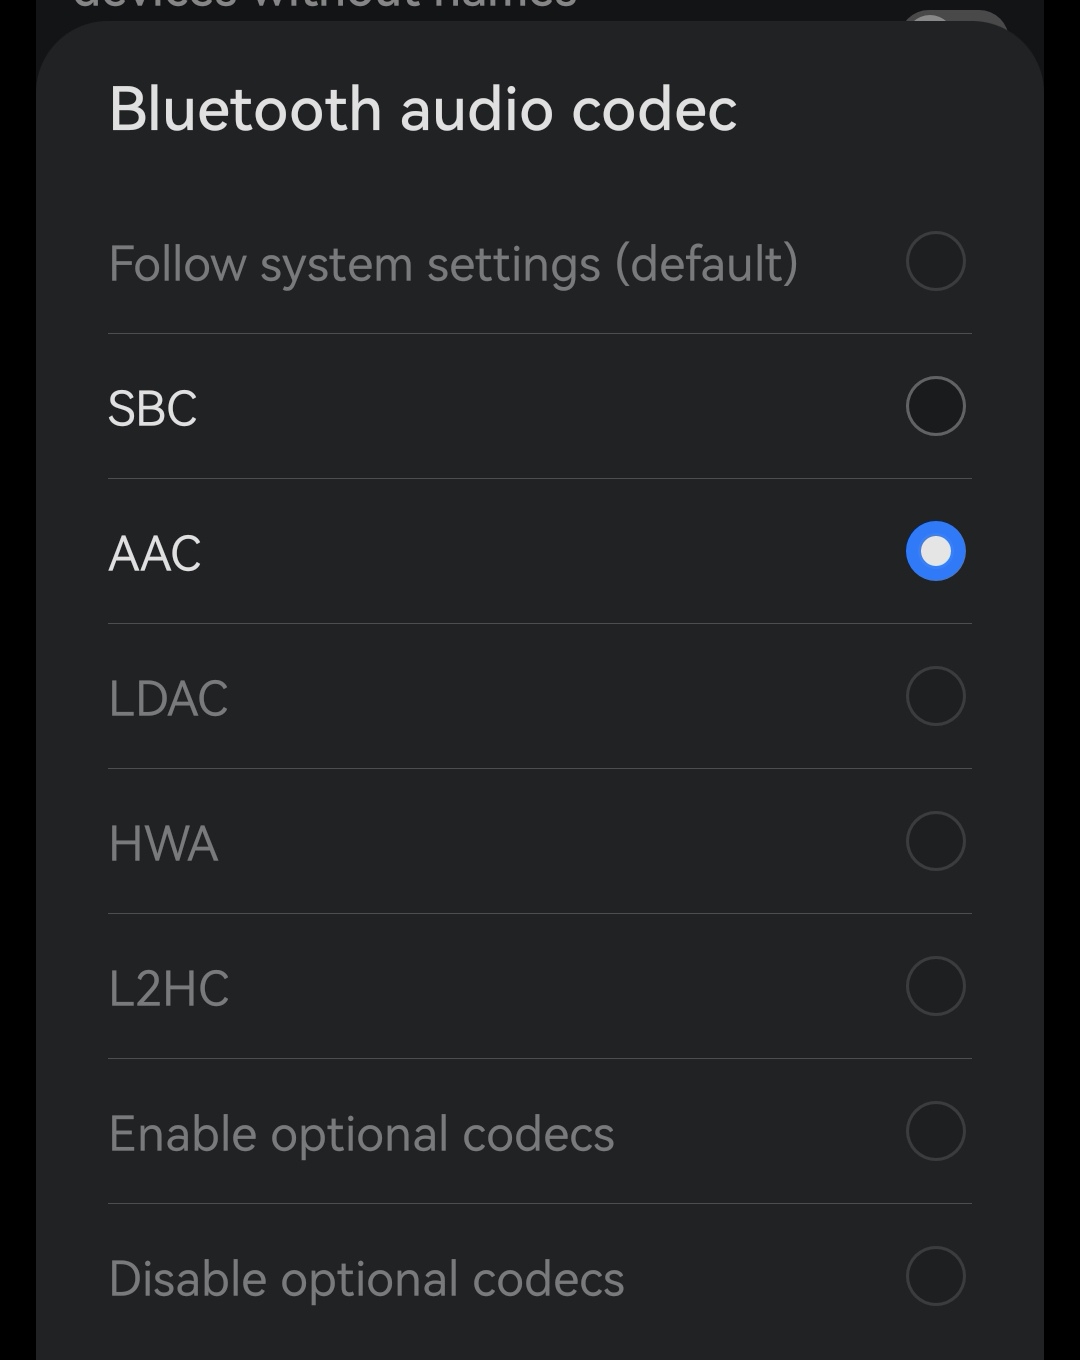Image resolution: width=1080 pixels, height=1360 pixels.
Task: Choose the LDAC radio button
Action: pos(935,696)
